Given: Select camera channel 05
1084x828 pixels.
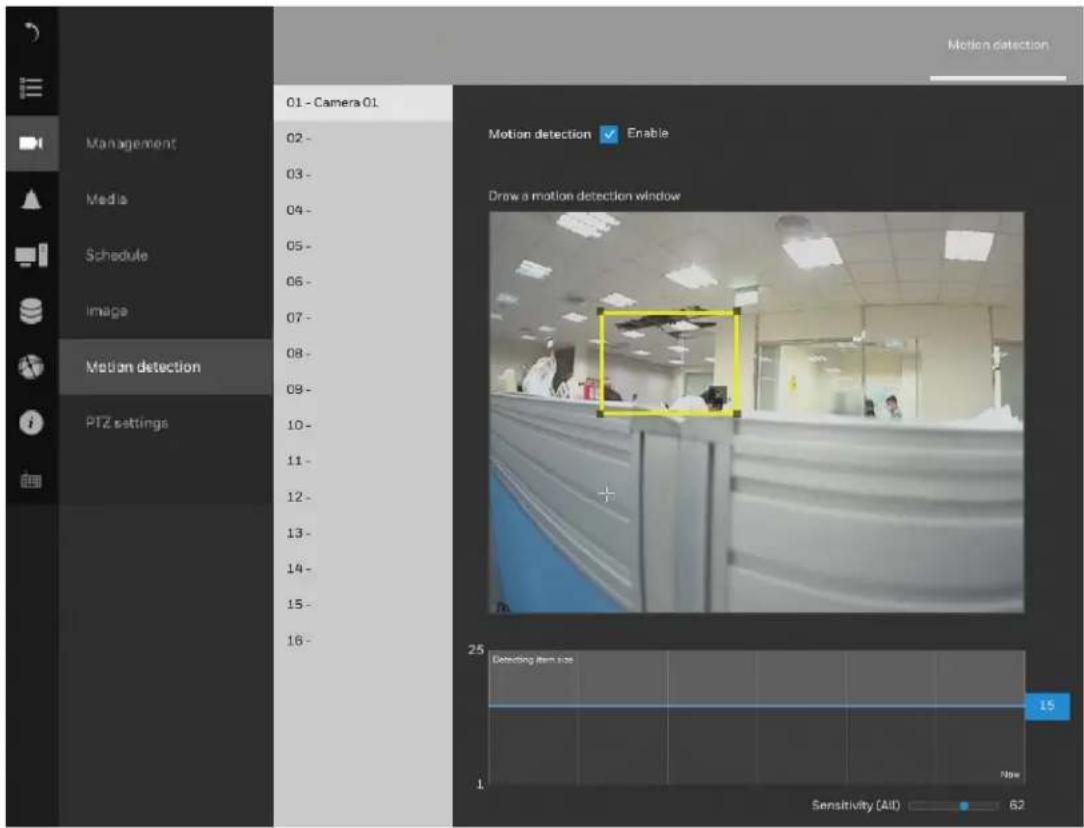Looking at the screenshot, I should point(363,246).
